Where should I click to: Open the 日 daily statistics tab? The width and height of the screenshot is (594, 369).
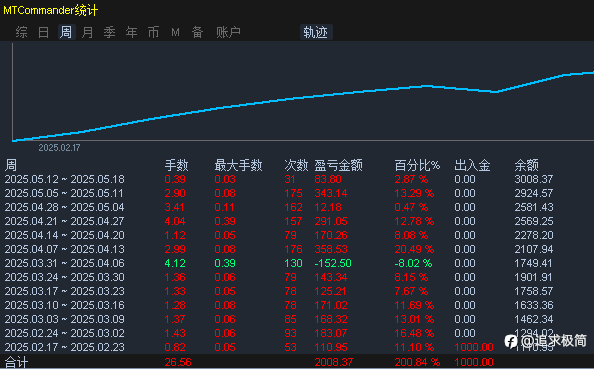44,32
